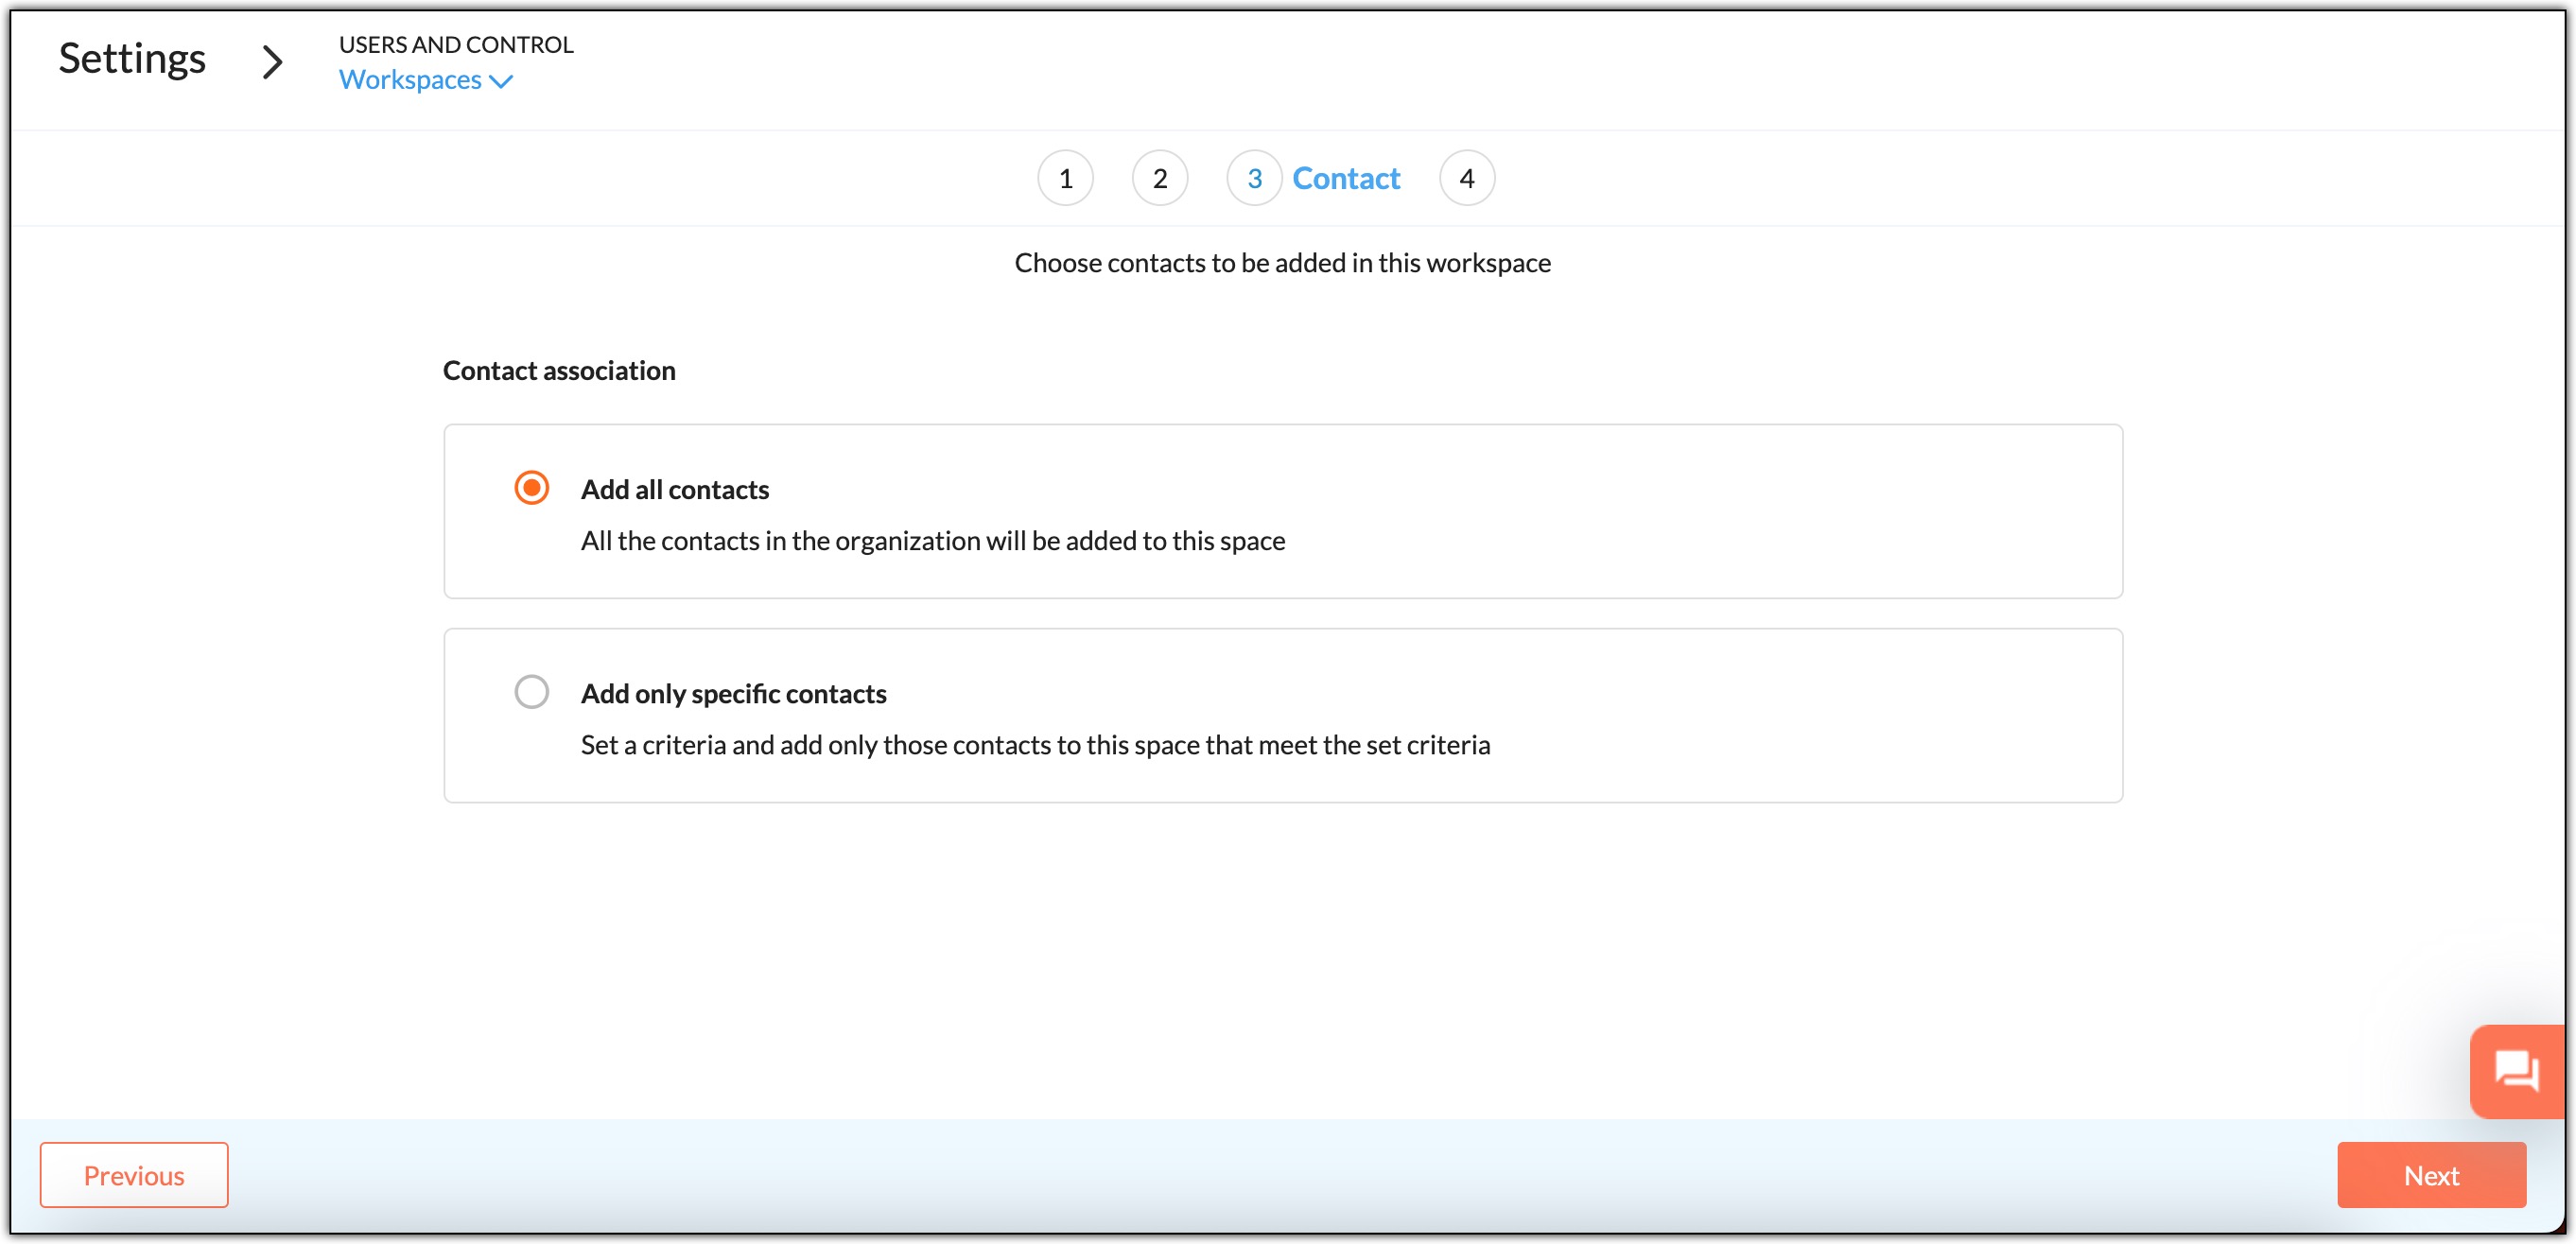Click the specific contacts criteria description

coord(1034,745)
